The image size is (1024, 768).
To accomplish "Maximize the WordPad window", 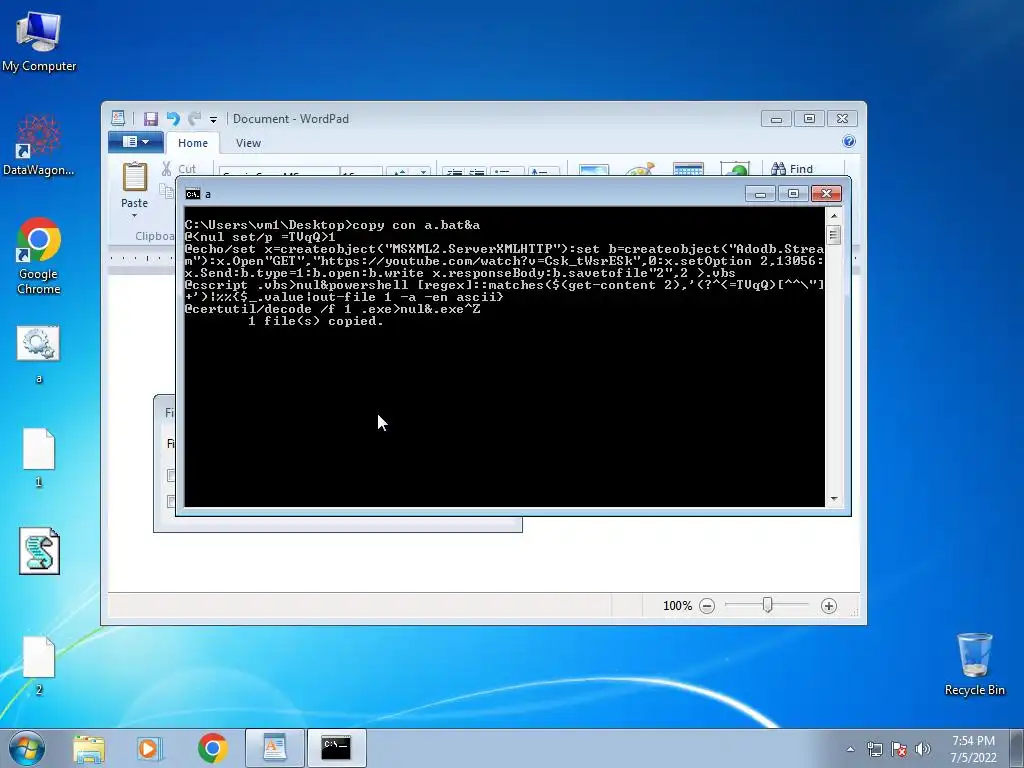I will 809,119.
